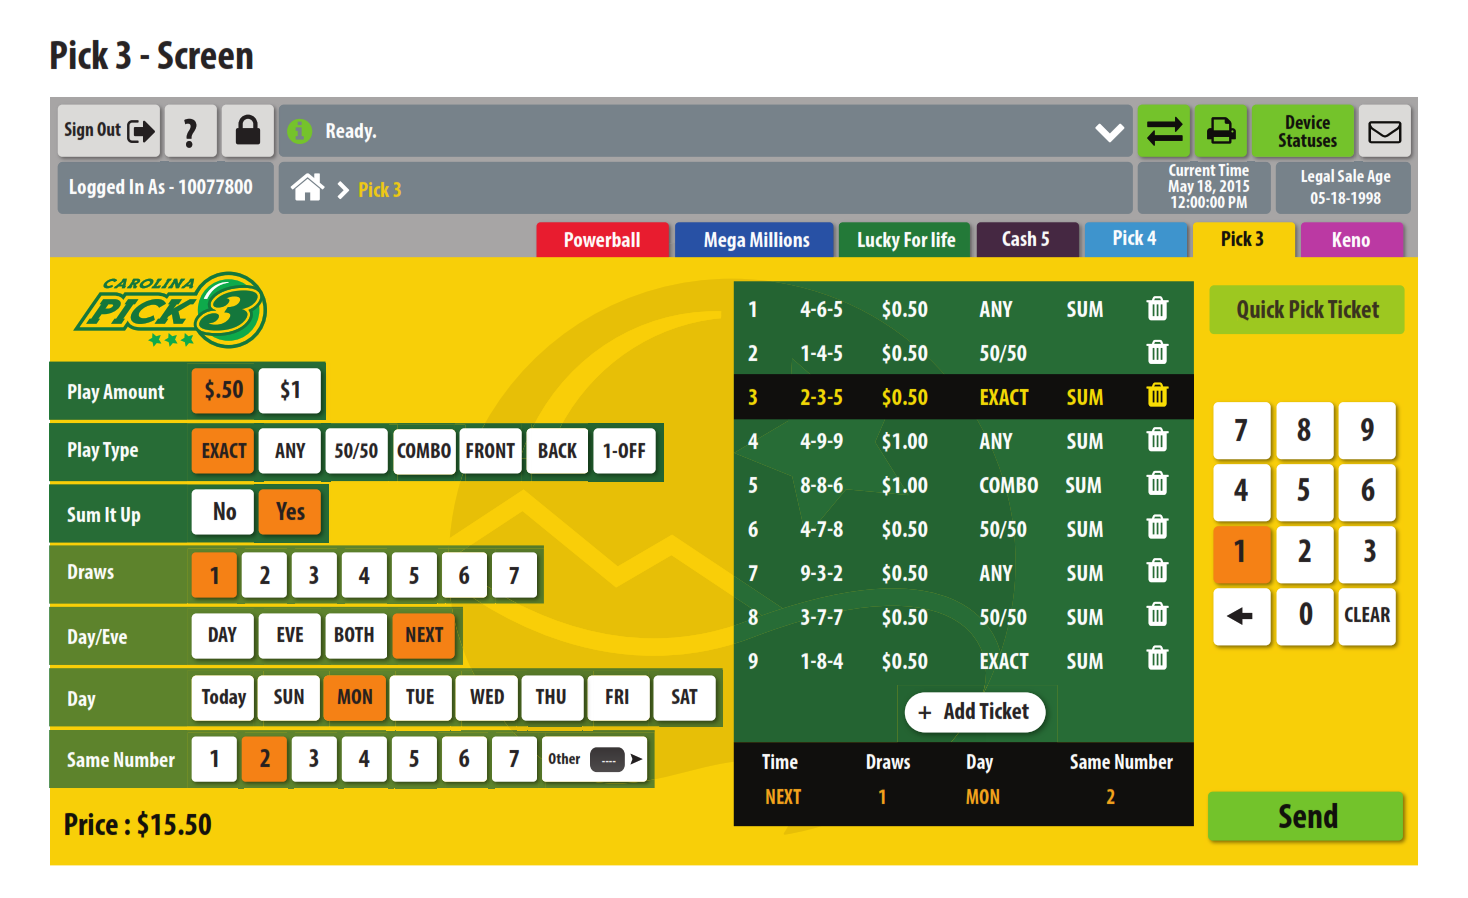Switch to the Powerball tab
The height and width of the screenshot is (898, 1468).
coord(602,240)
